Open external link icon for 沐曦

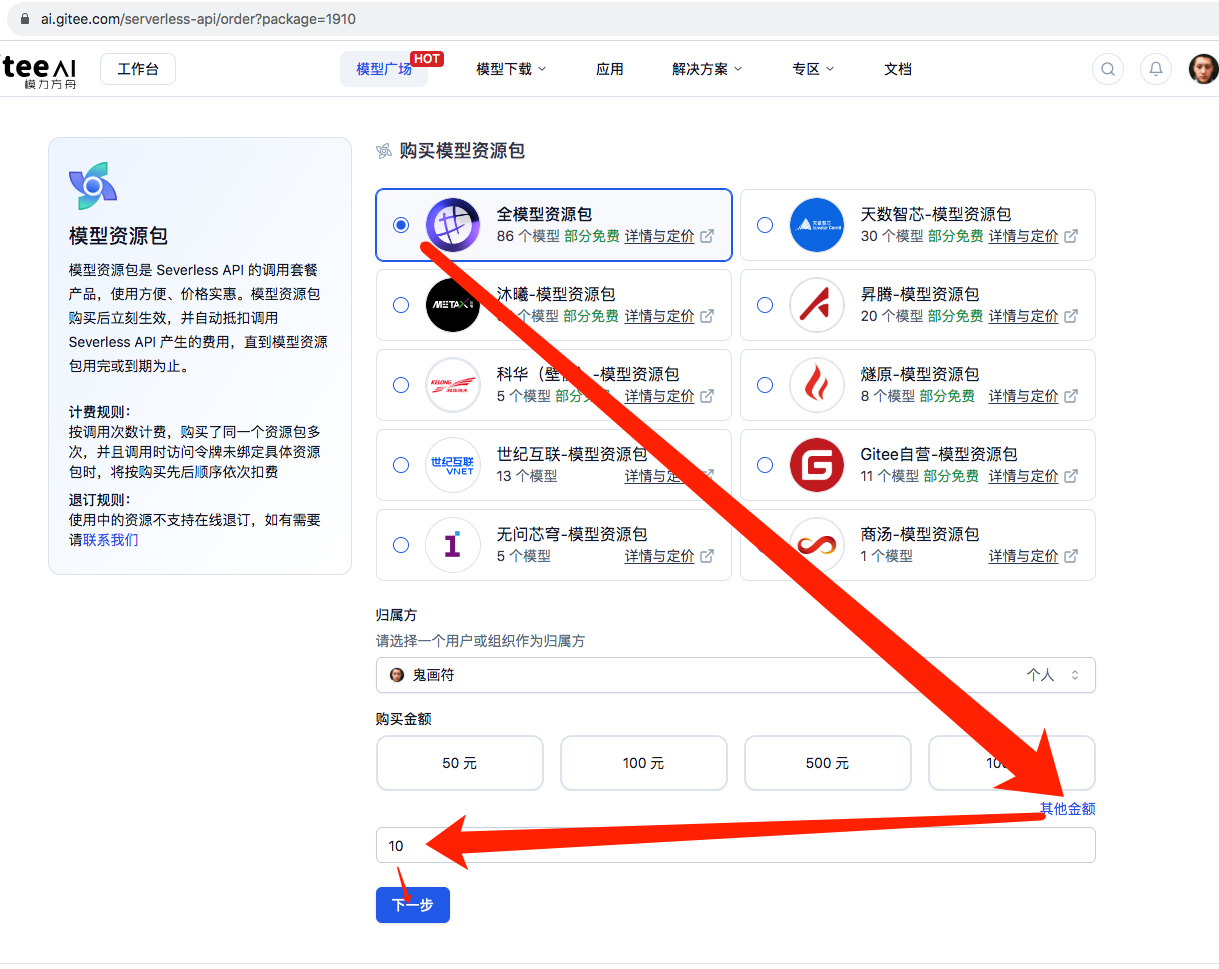point(707,316)
